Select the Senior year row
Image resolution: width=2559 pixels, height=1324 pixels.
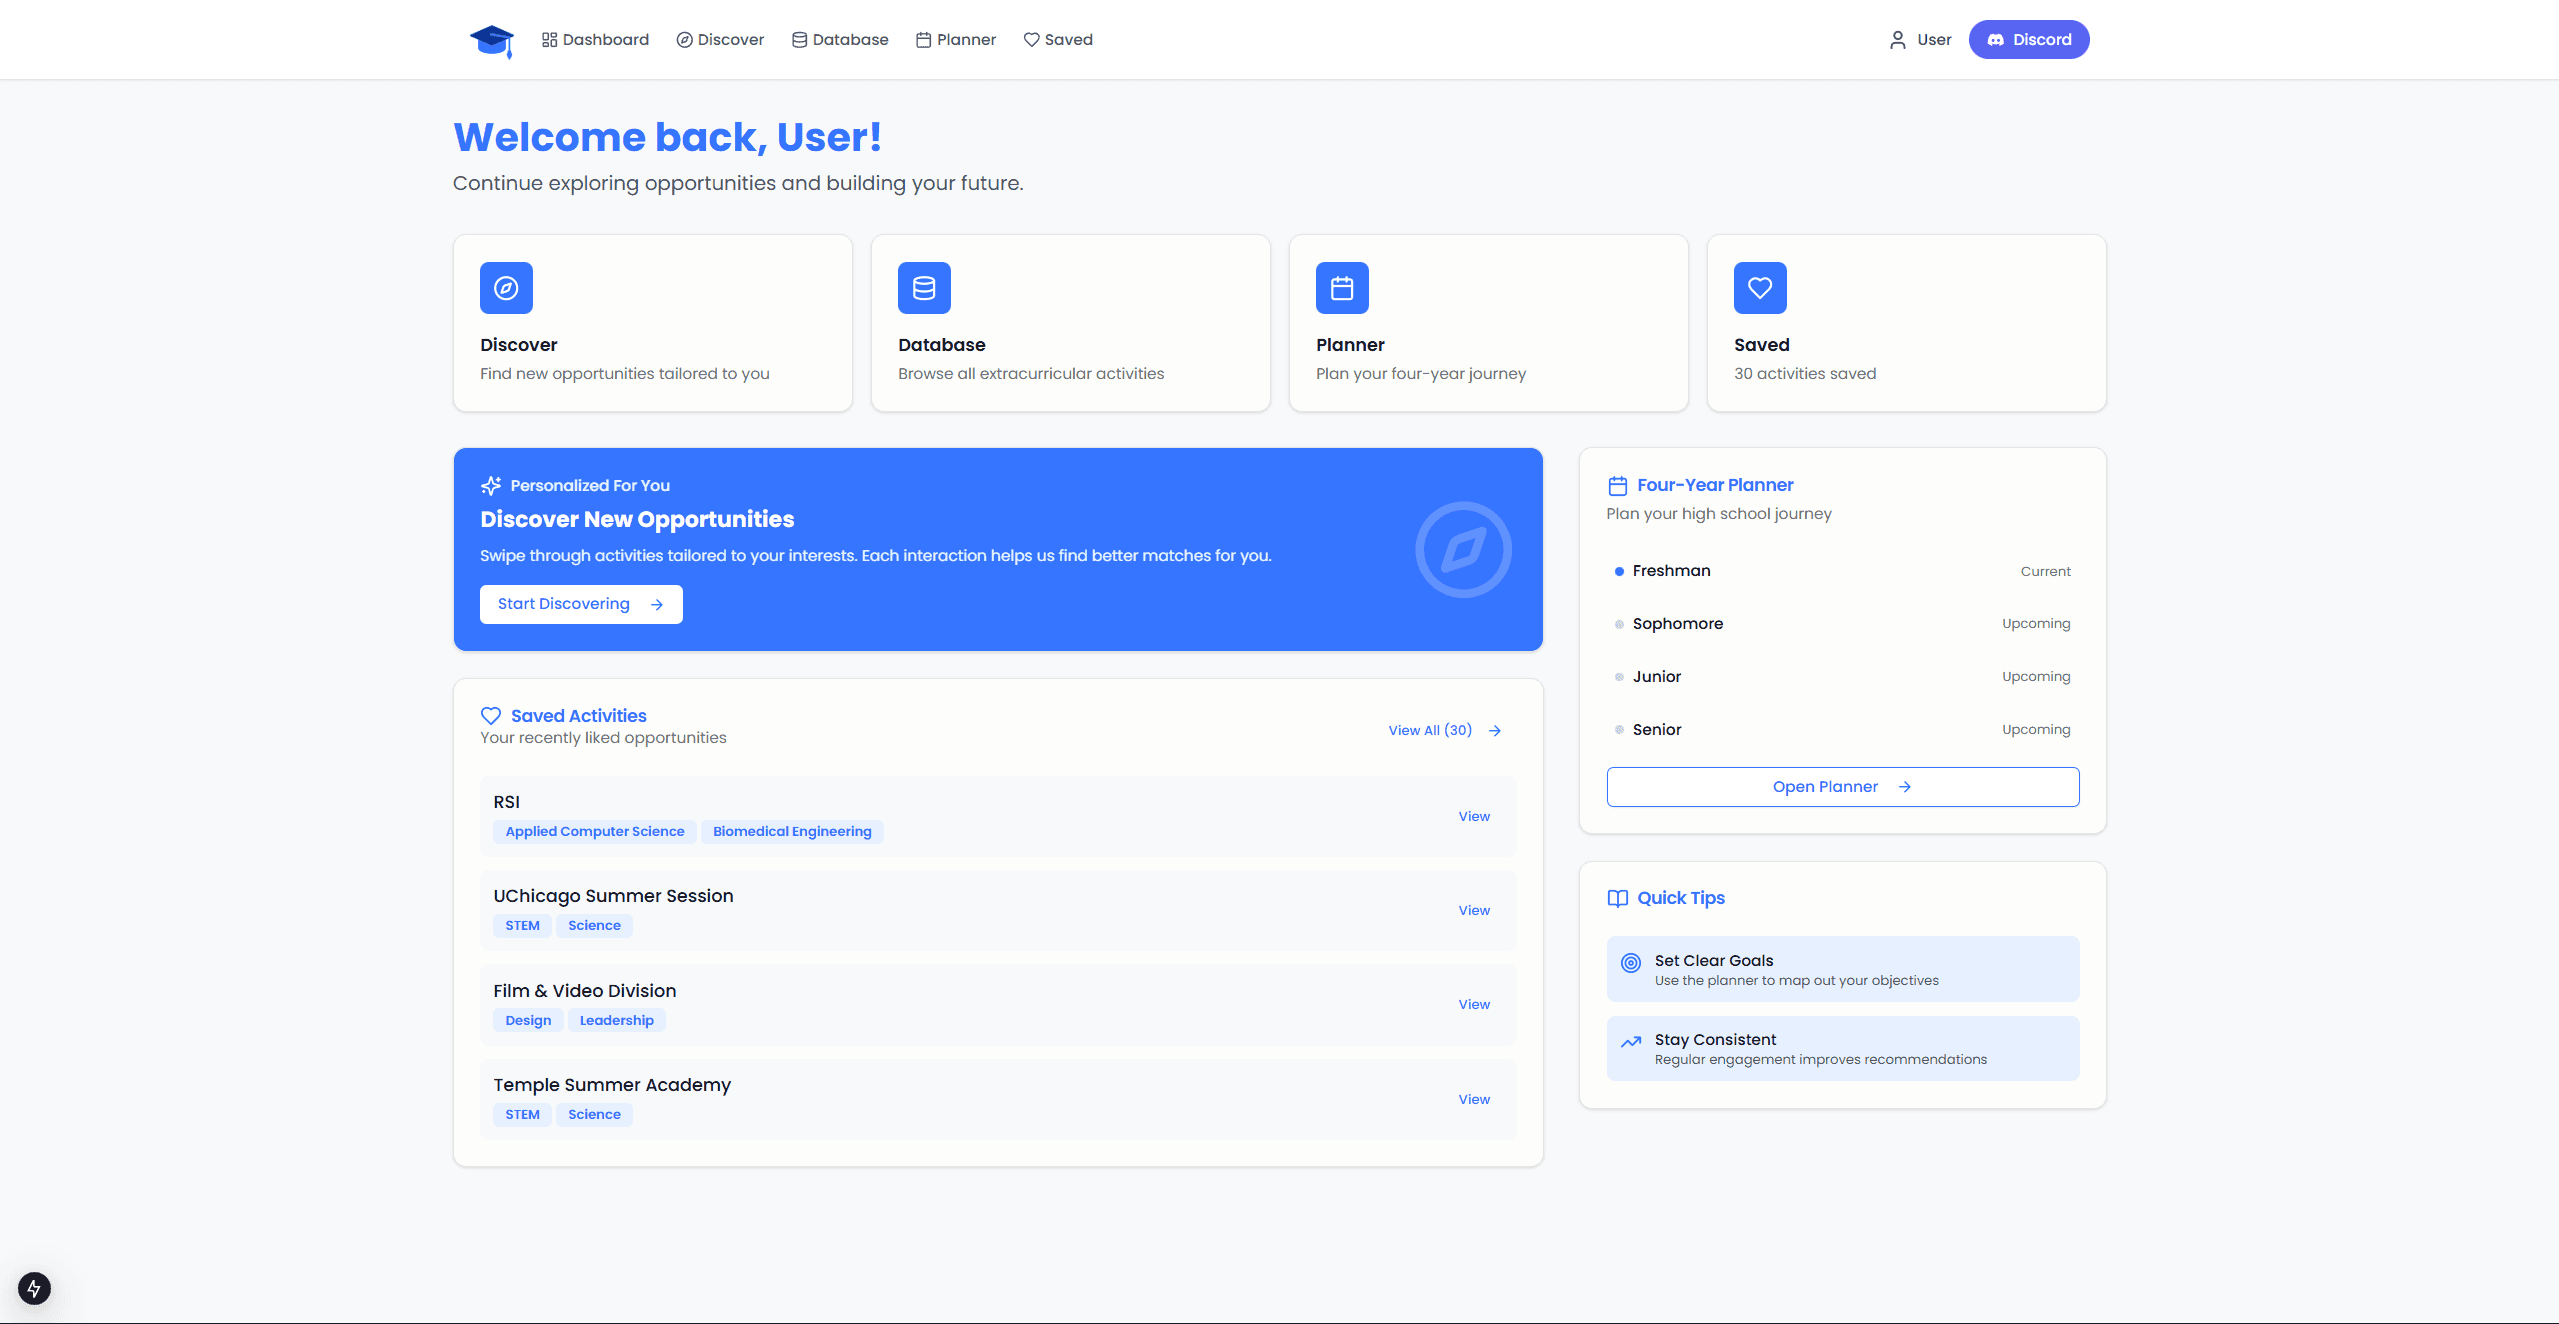tap(1842, 730)
